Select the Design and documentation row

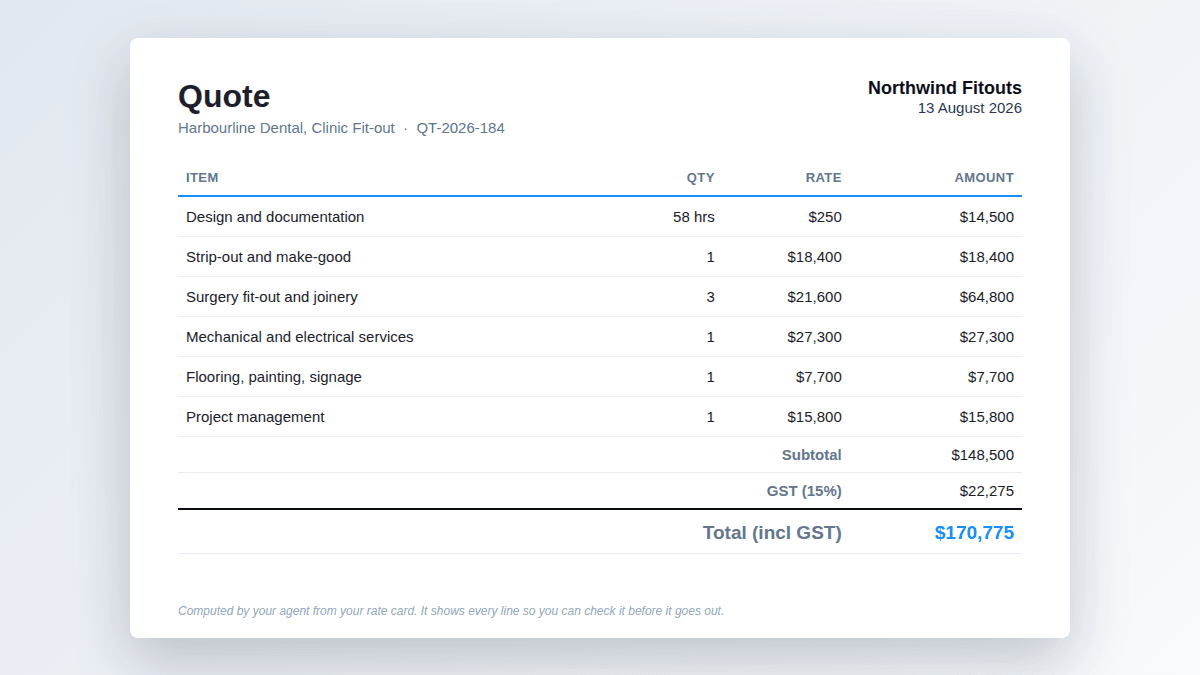(x=600, y=217)
